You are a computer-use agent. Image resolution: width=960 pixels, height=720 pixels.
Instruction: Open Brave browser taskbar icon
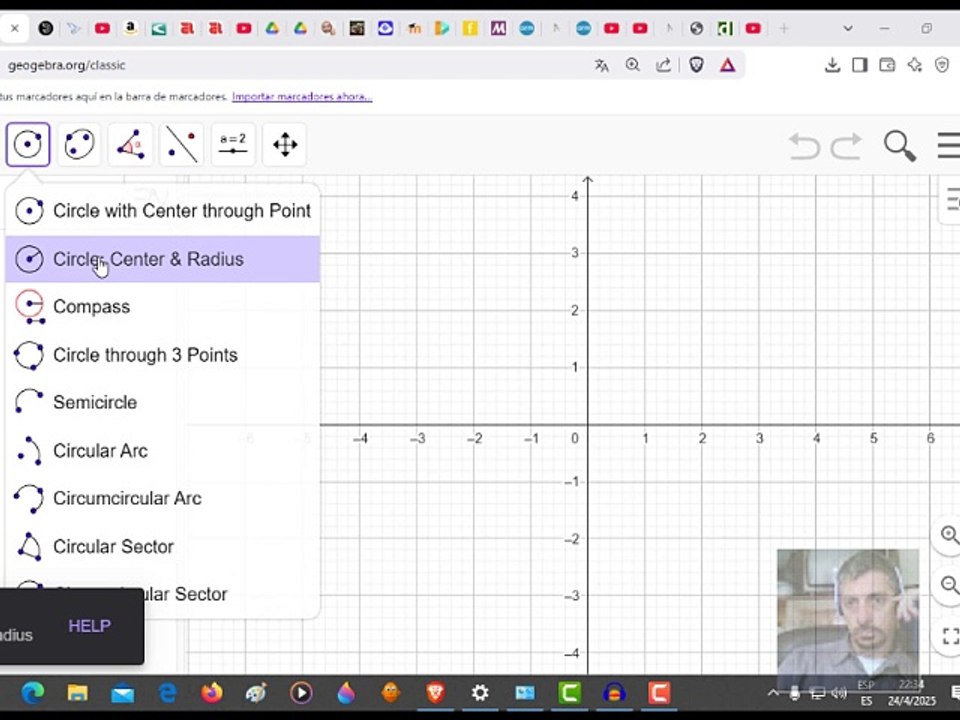(x=435, y=693)
